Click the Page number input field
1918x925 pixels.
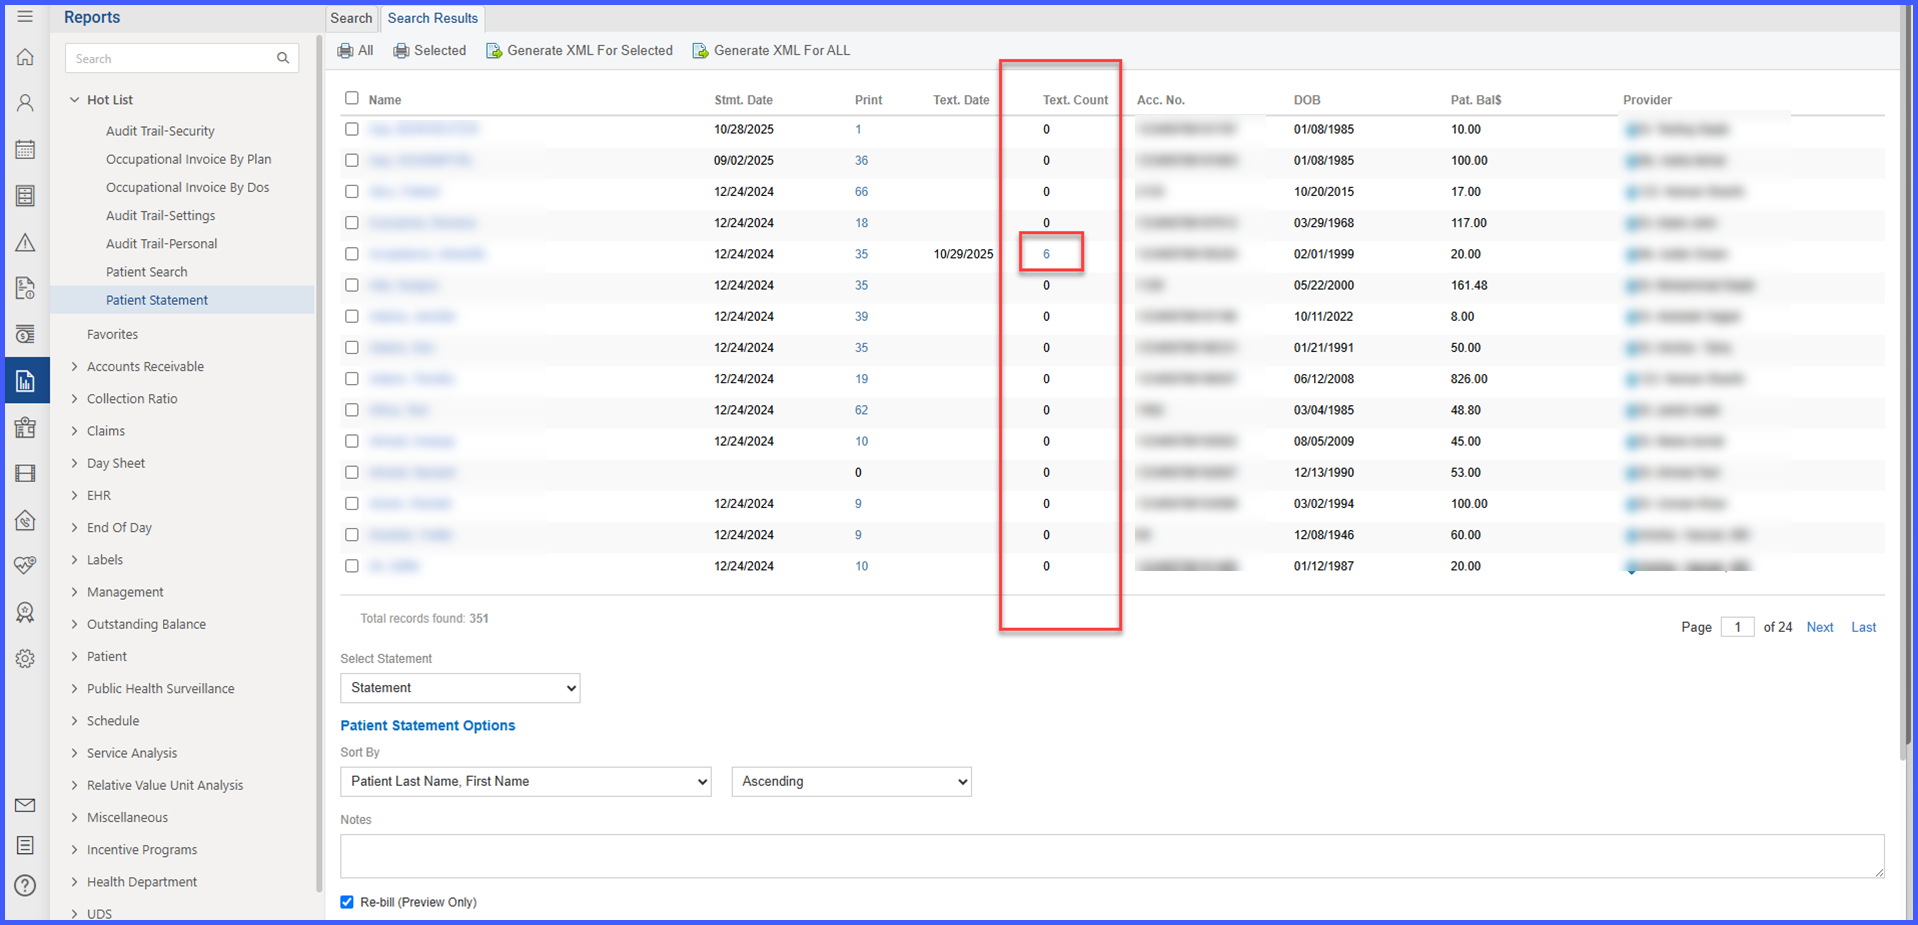(x=1737, y=627)
